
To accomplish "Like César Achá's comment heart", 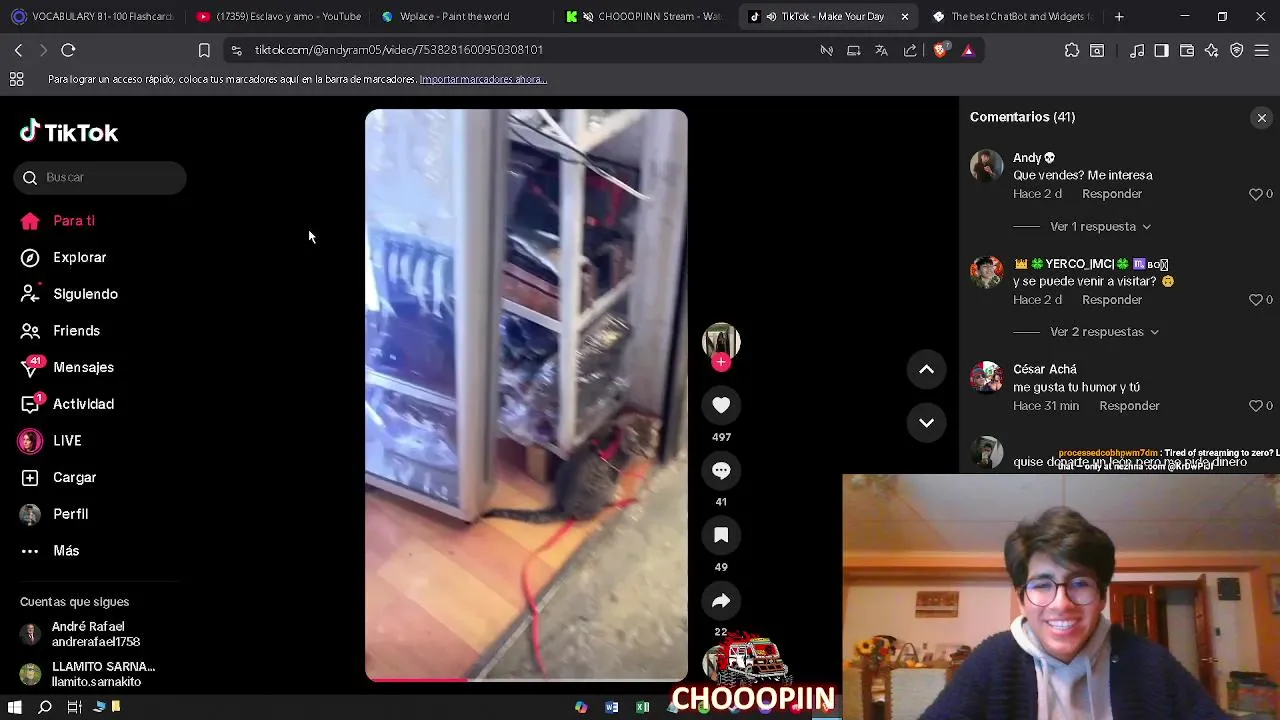I will coord(1256,406).
